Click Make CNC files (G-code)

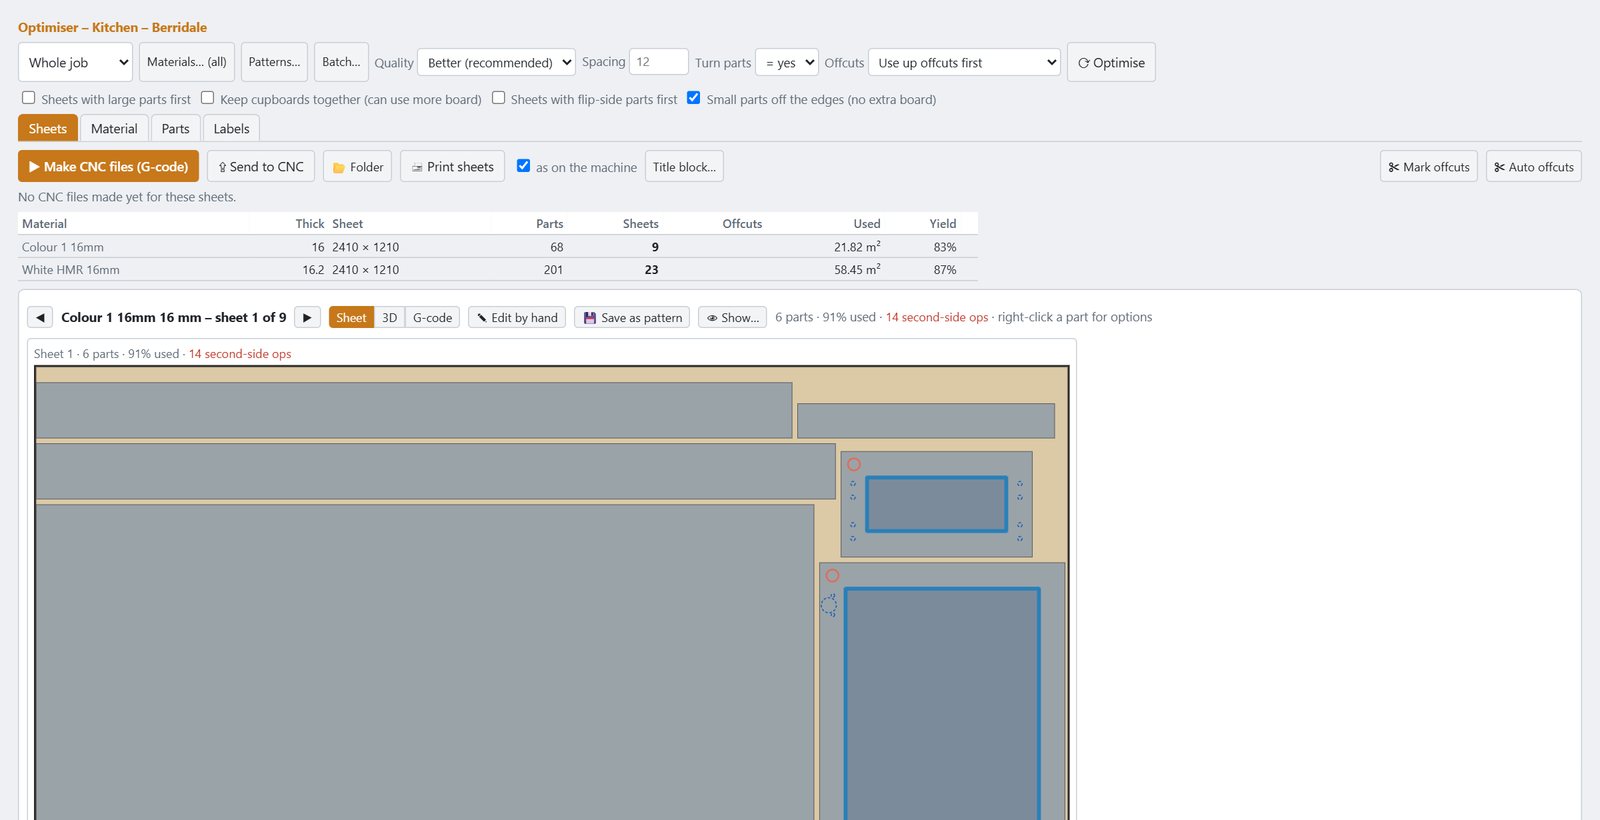click(x=108, y=166)
